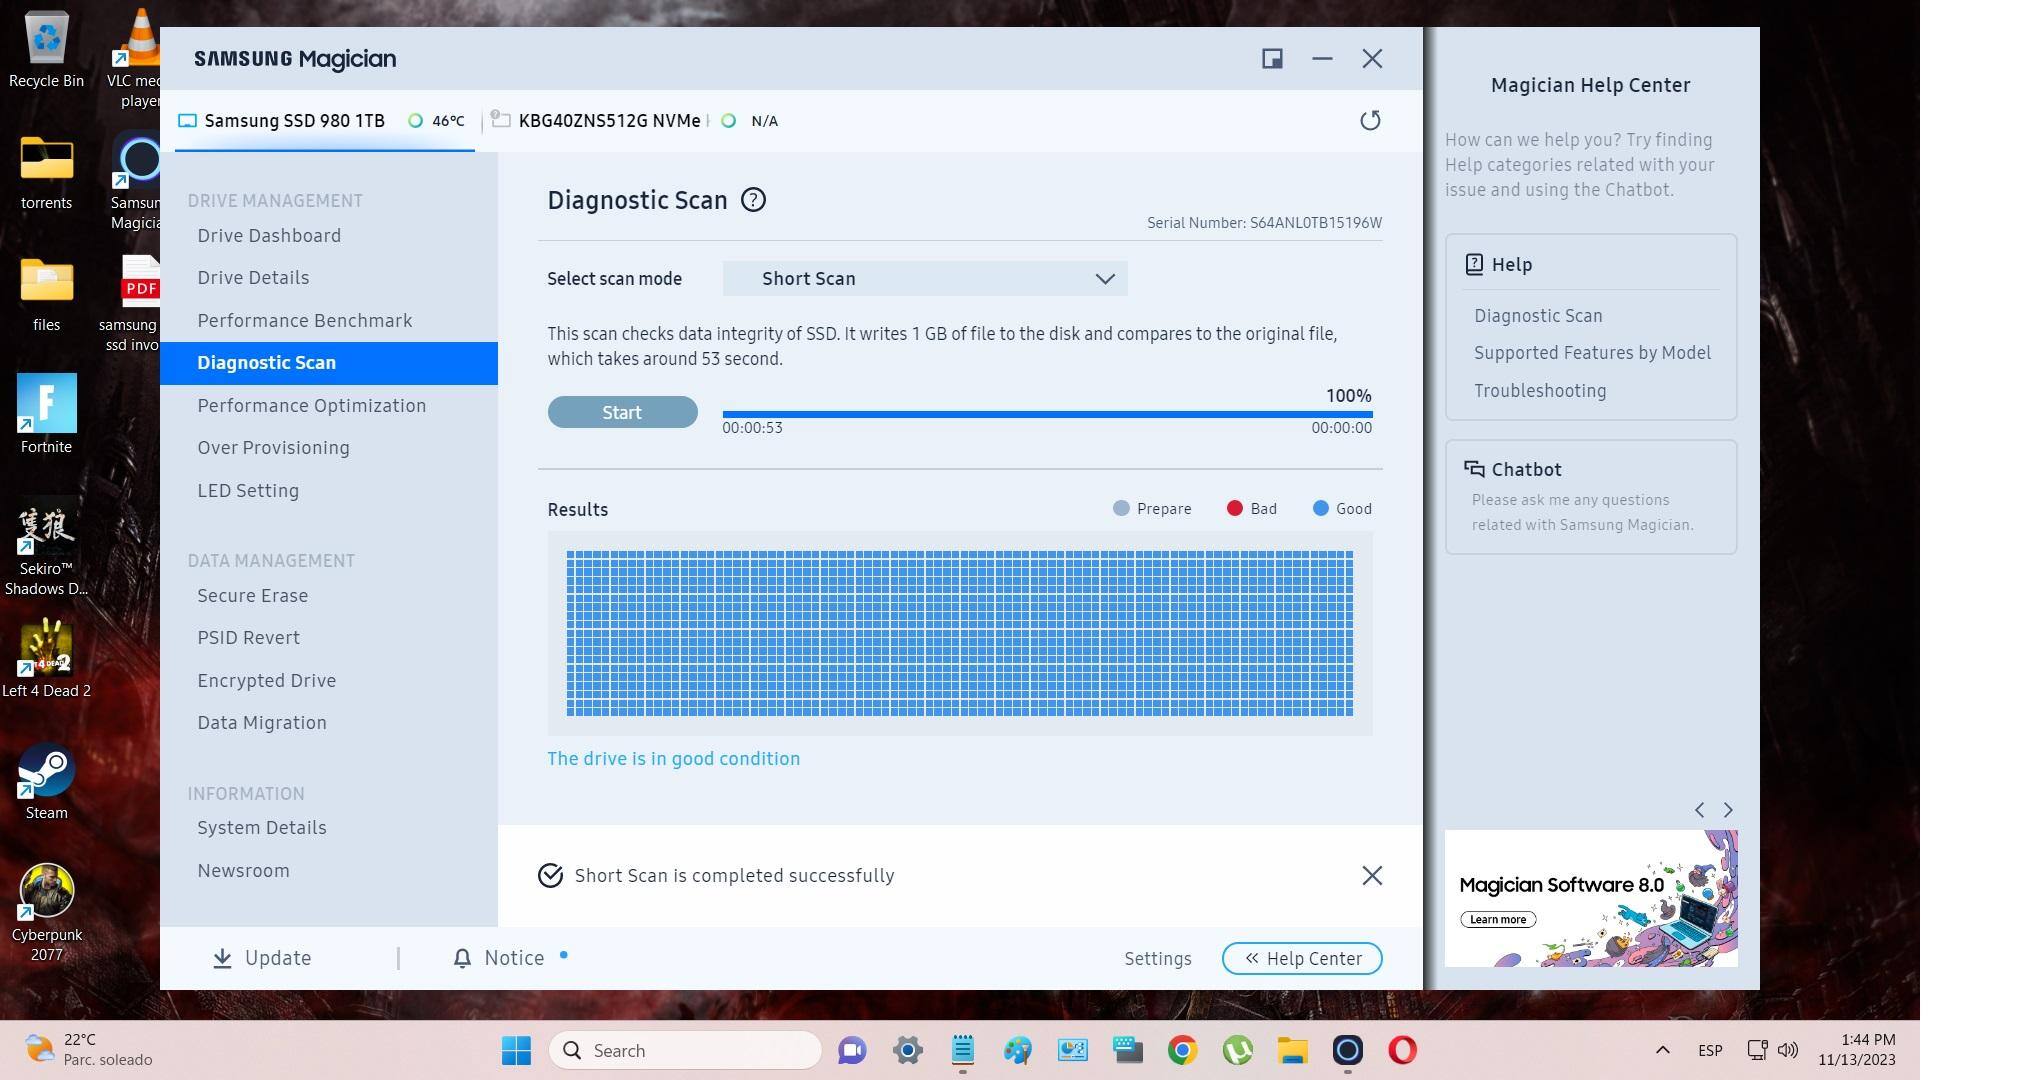Click the Notice bell icon
This screenshot has width=2030, height=1080.
pyautogui.click(x=462, y=959)
